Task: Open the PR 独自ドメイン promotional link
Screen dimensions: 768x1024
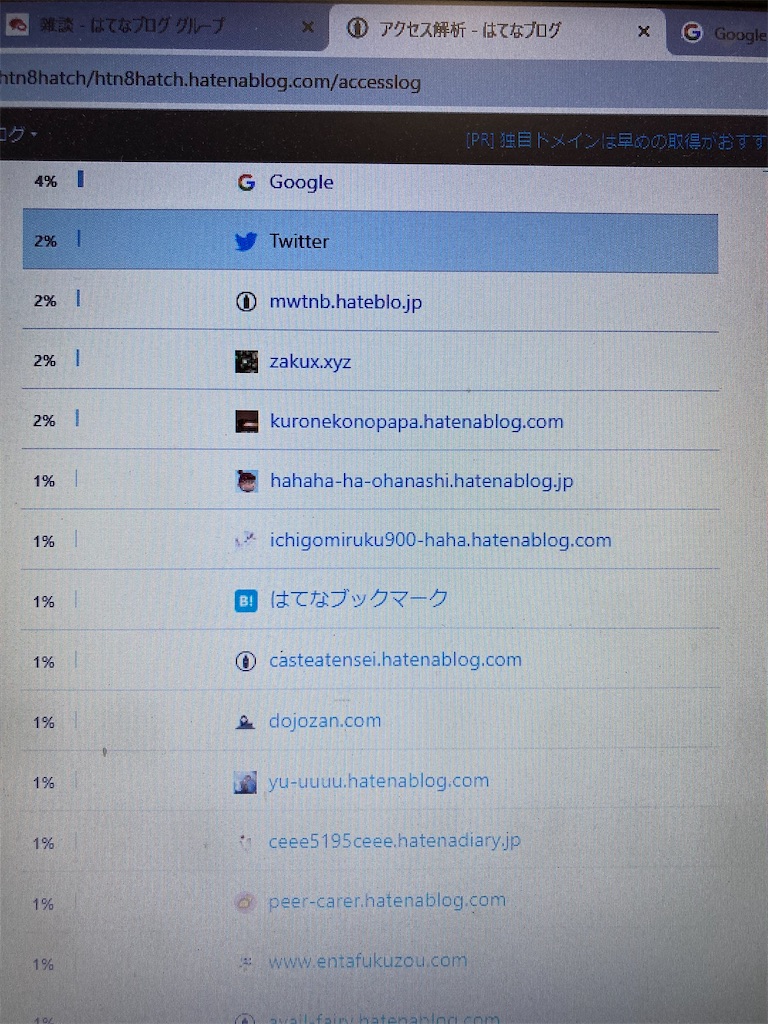Action: [x=616, y=140]
